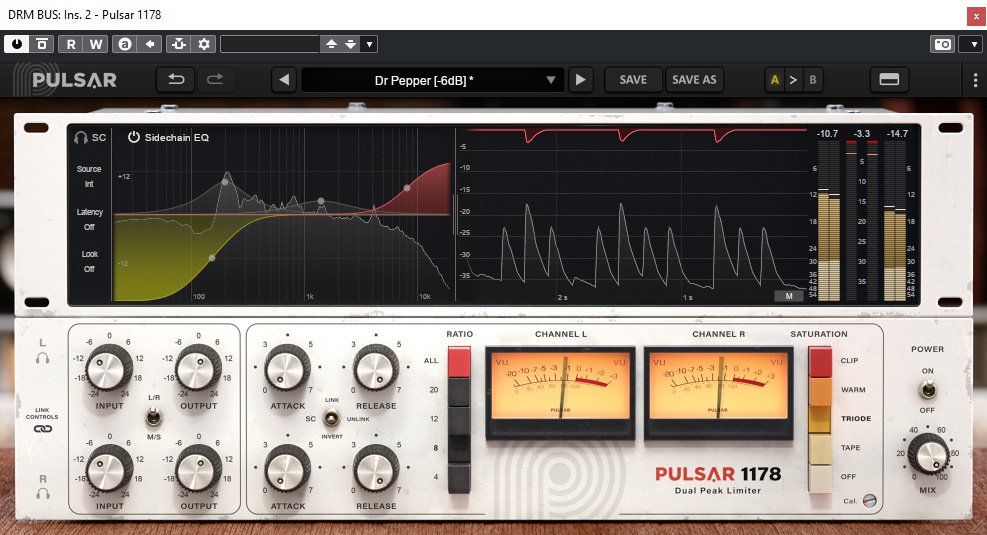Select the ALL ratio button
This screenshot has height=535, width=987.
tap(459, 361)
